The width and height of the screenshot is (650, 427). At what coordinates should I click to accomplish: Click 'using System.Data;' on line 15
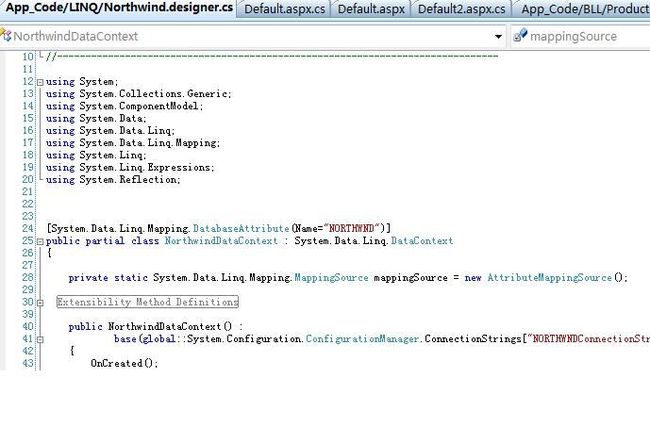[96, 119]
